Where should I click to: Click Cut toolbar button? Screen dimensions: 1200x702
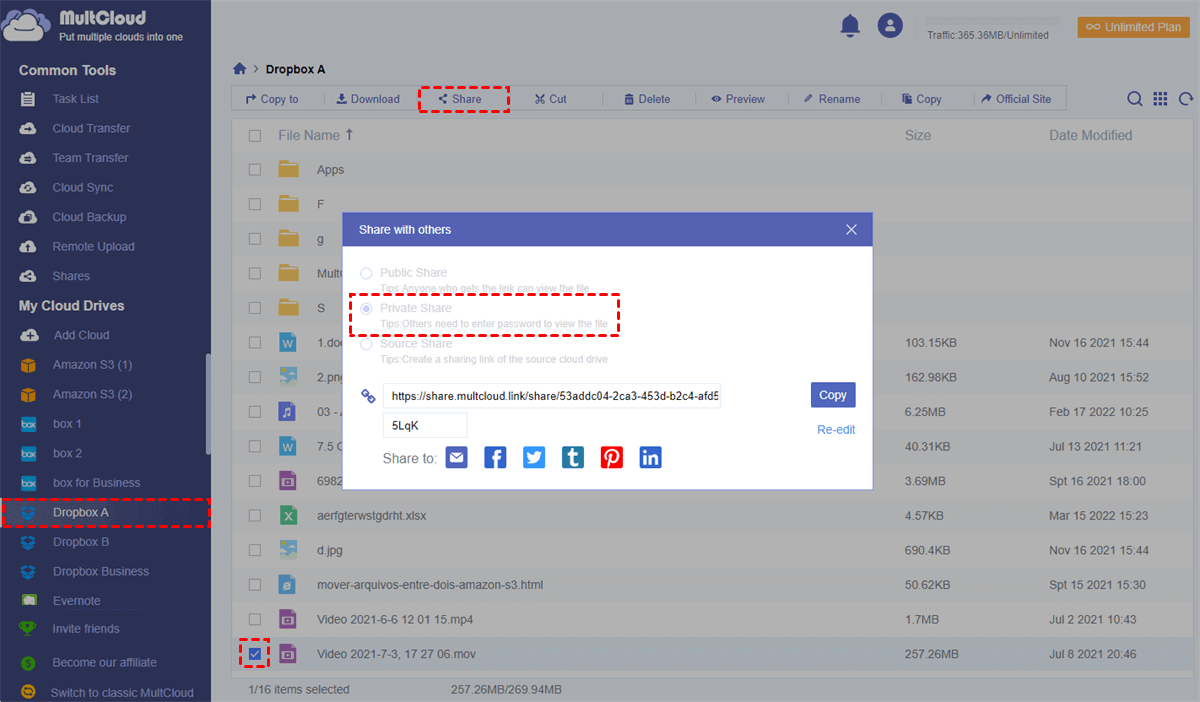click(x=551, y=99)
